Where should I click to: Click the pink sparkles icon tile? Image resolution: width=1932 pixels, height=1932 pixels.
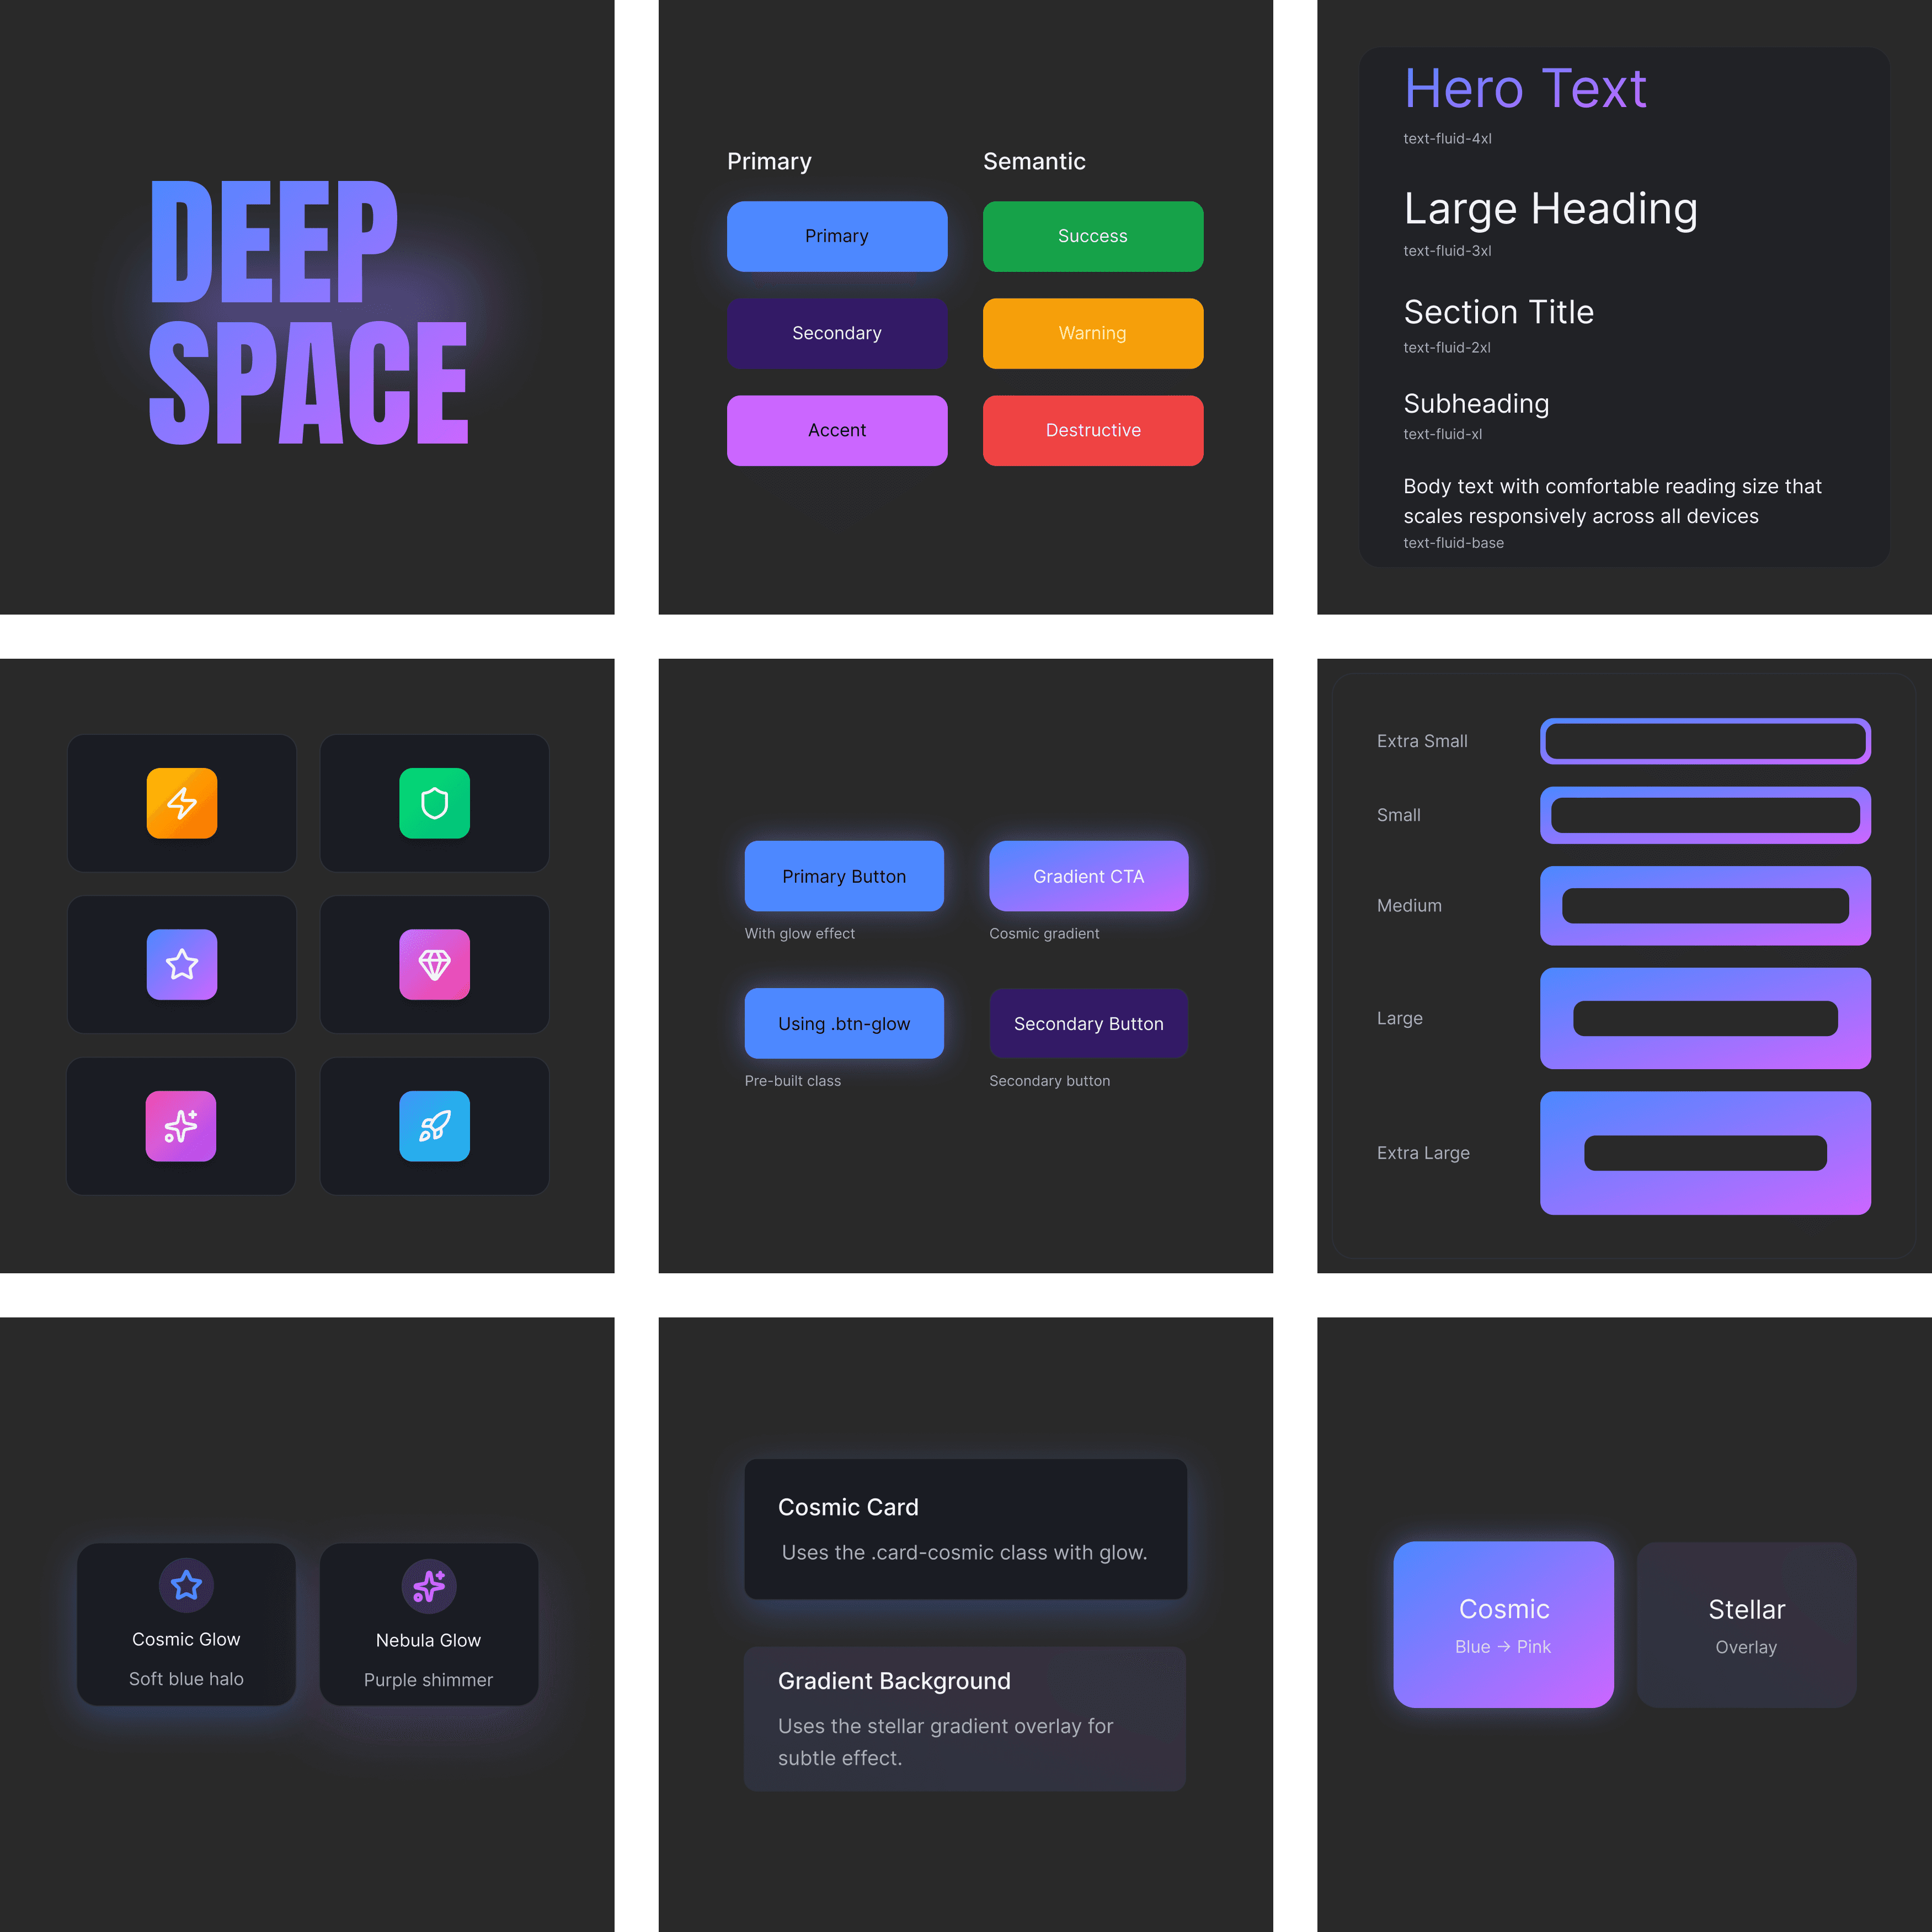coord(181,1126)
